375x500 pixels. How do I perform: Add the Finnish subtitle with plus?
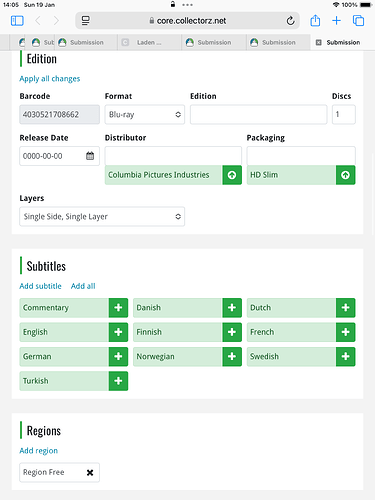tap(232, 332)
